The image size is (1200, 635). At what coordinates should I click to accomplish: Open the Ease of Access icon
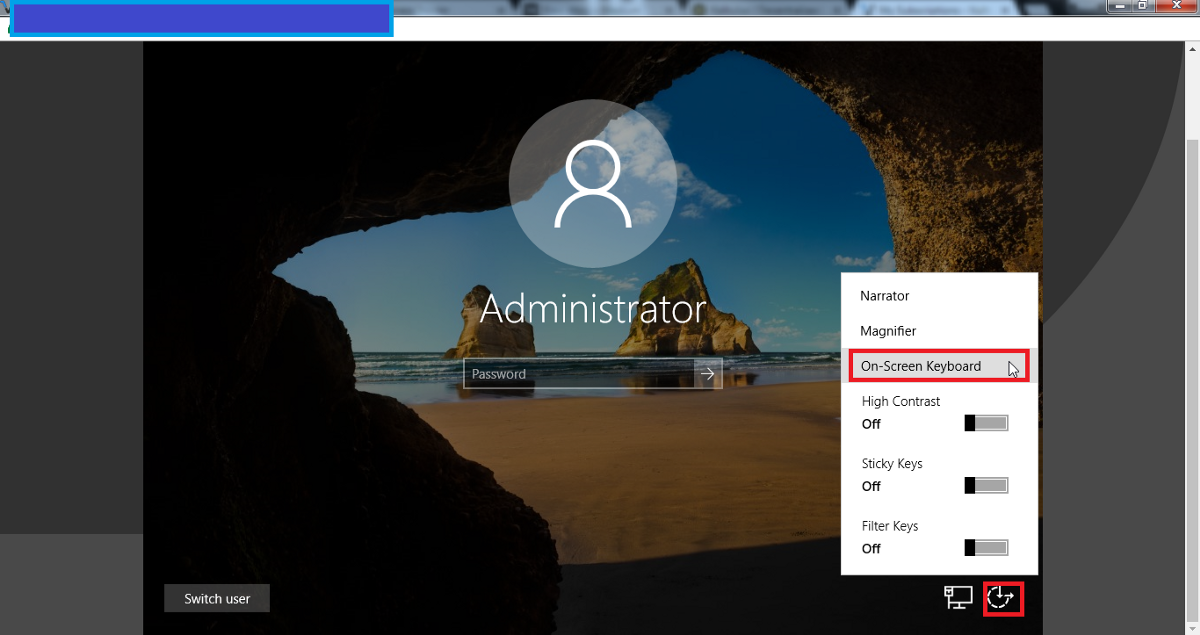pyautogui.click(x=1003, y=598)
